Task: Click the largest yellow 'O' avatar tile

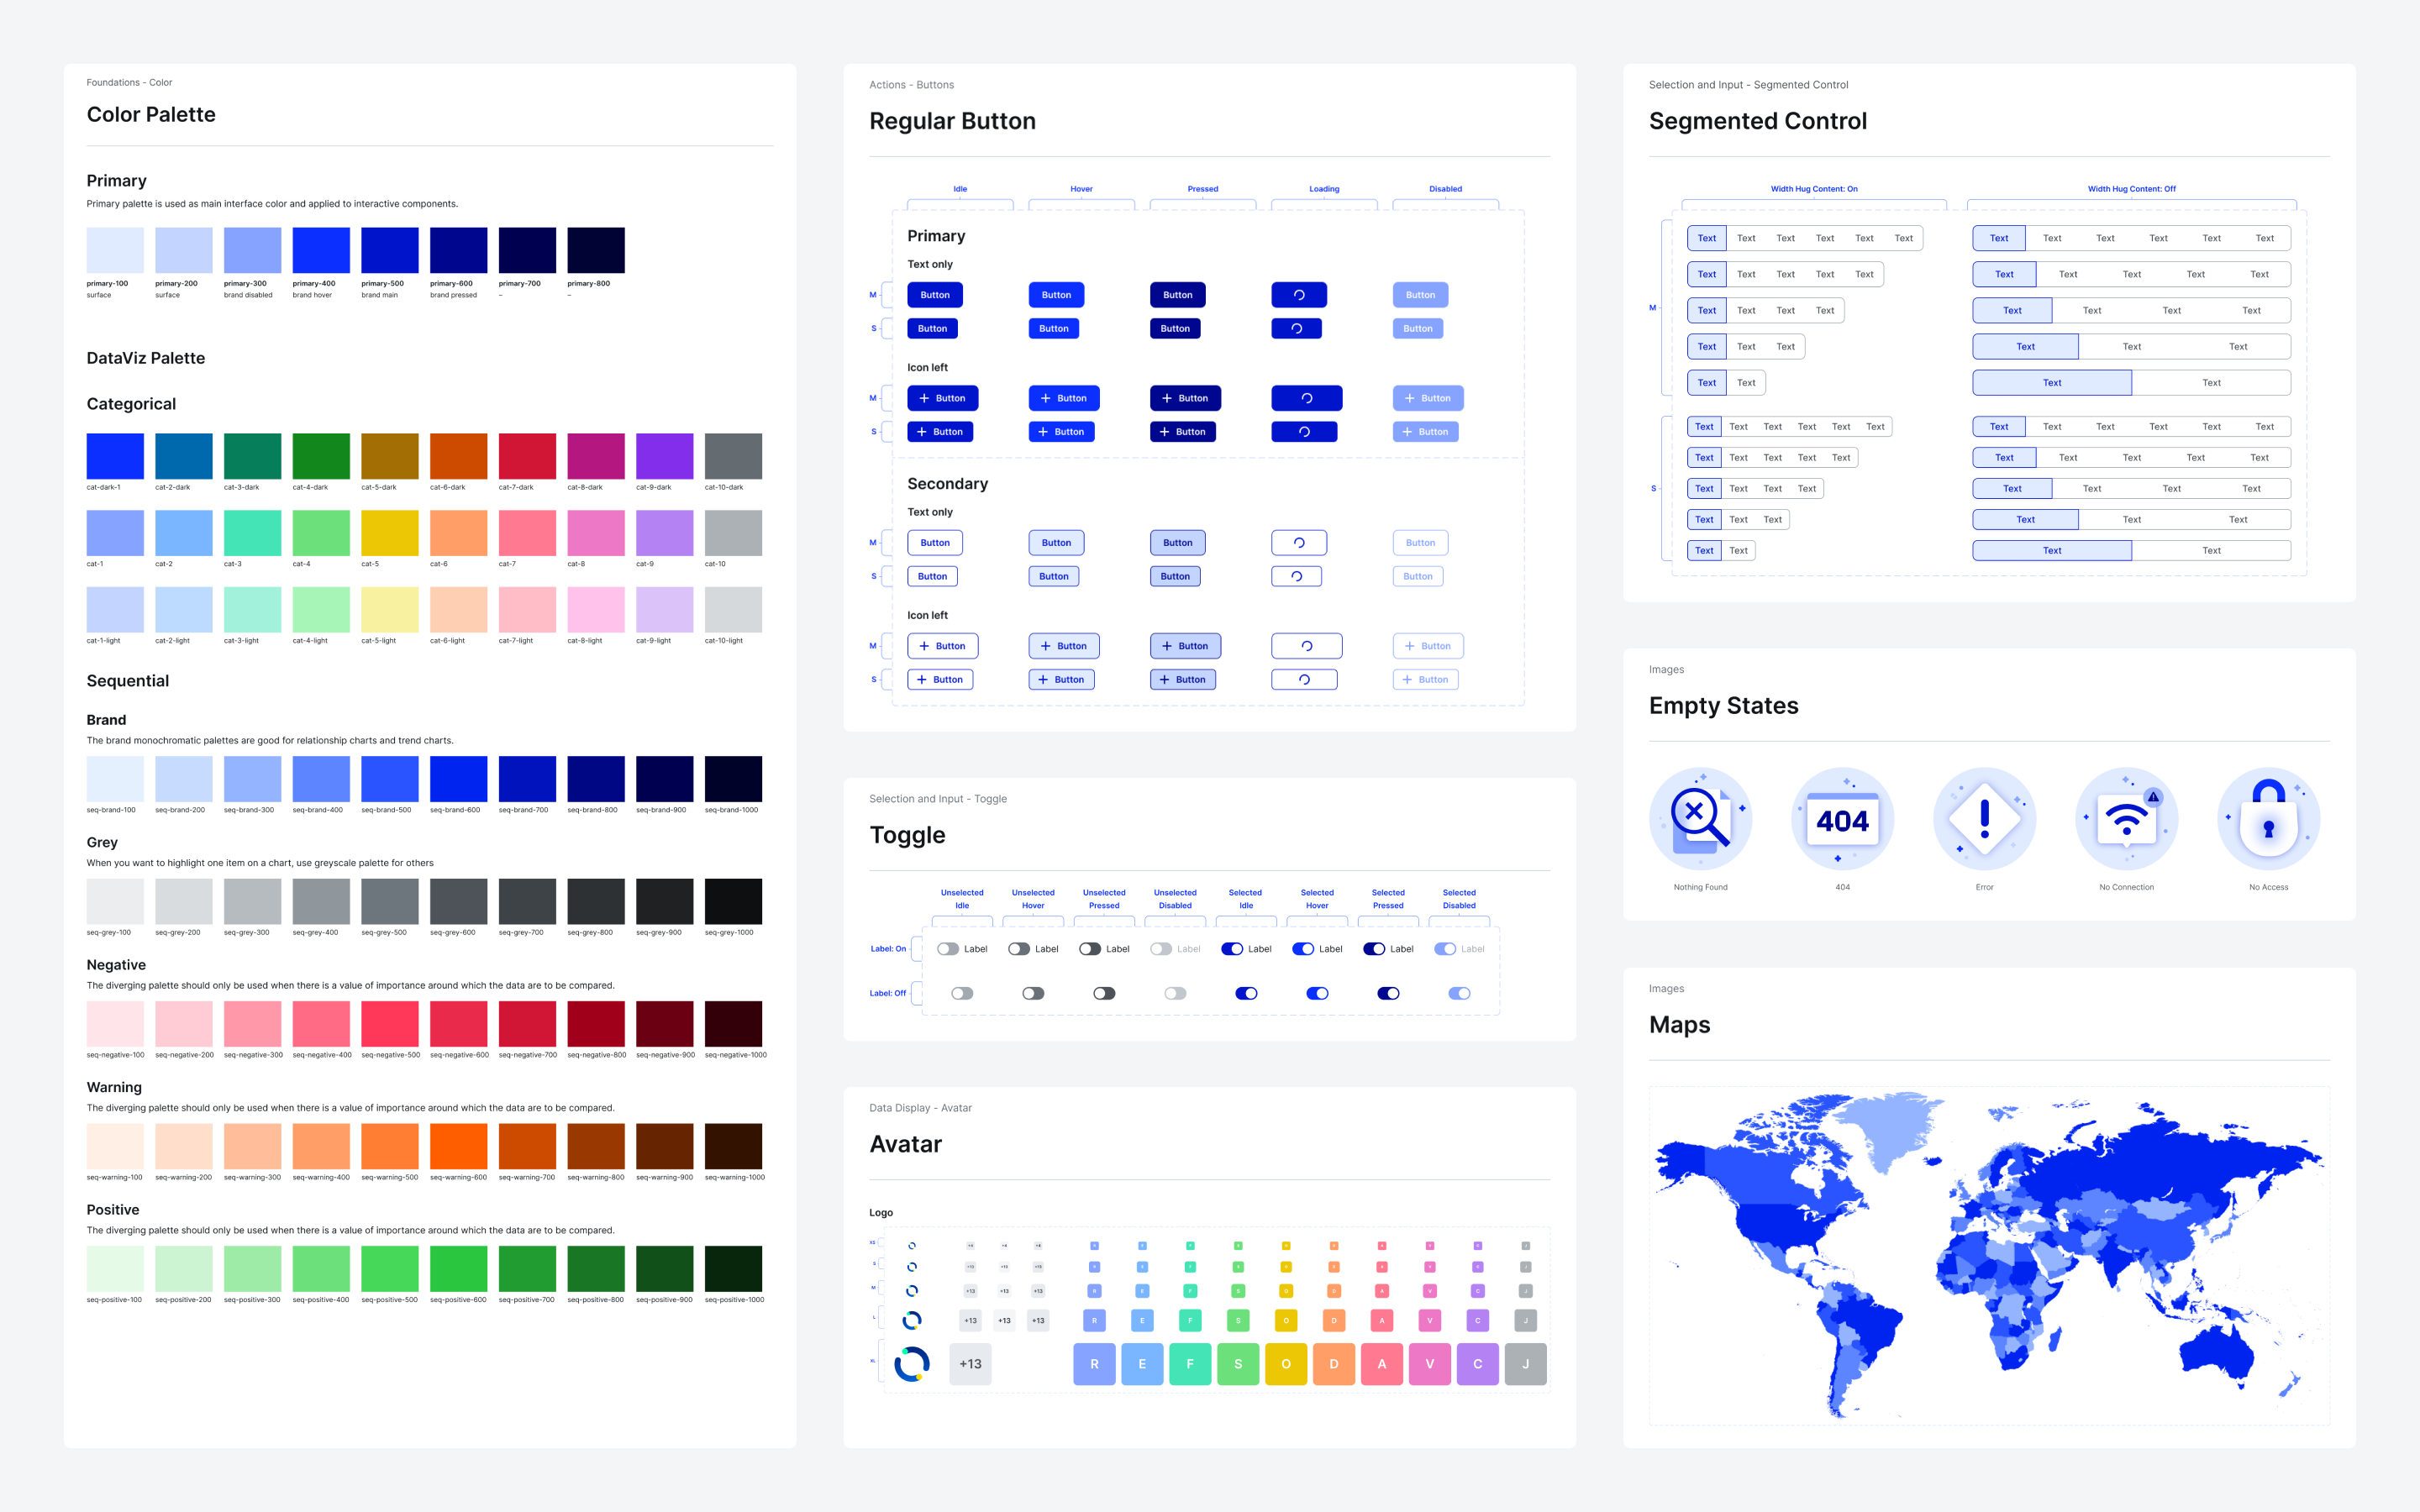Action: [x=1285, y=1364]
